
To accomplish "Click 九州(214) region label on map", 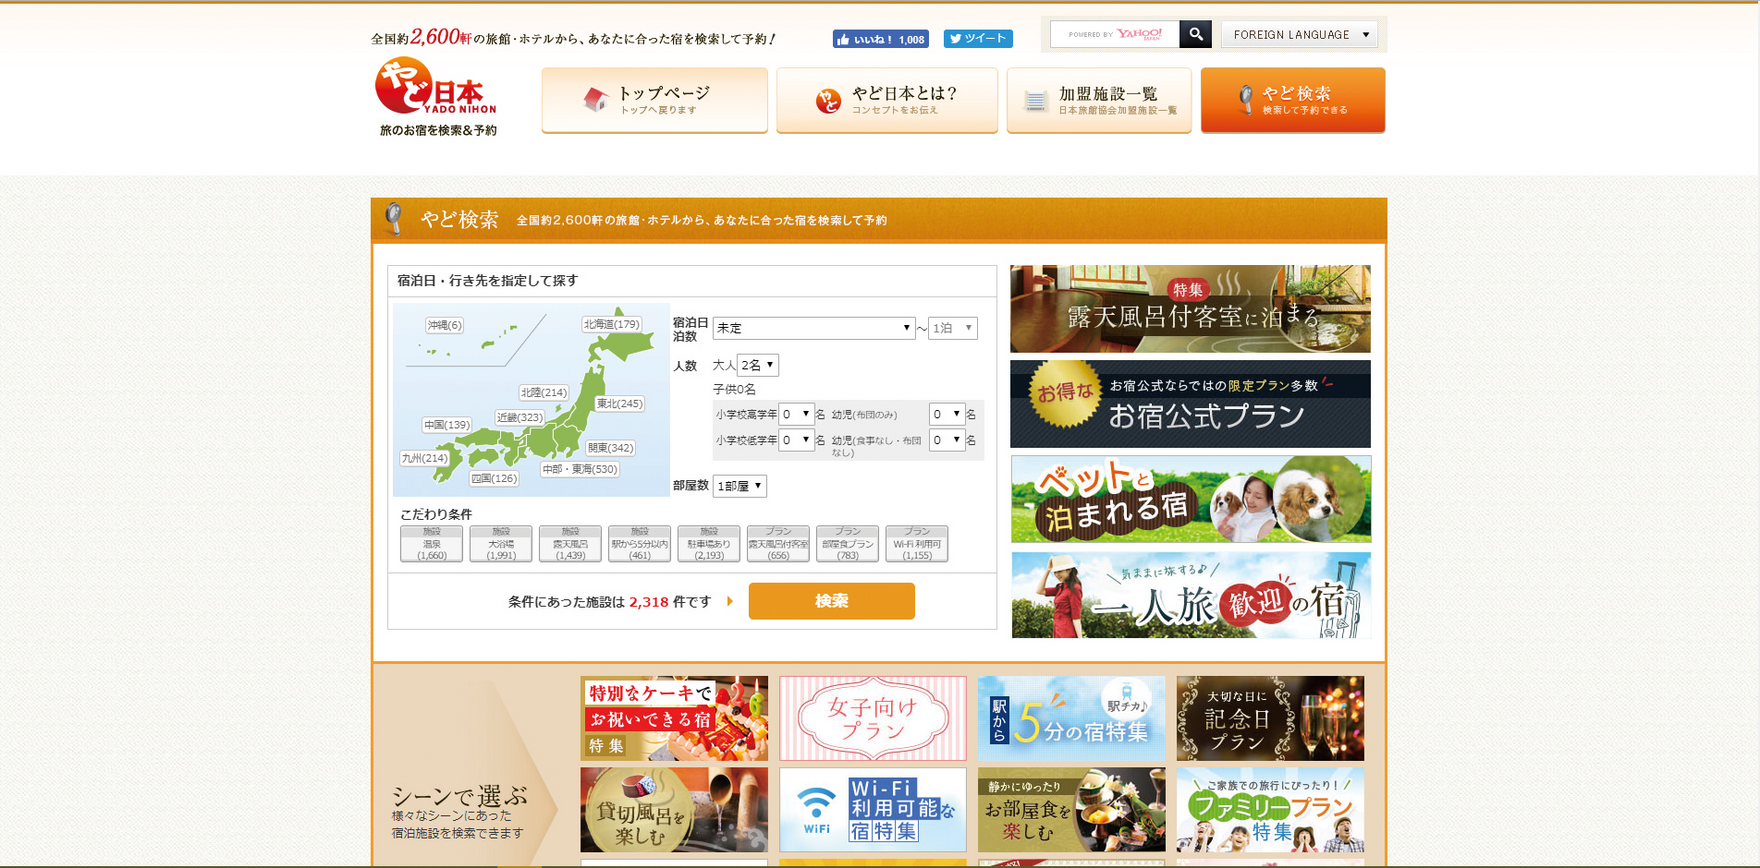I will [425, 458].
